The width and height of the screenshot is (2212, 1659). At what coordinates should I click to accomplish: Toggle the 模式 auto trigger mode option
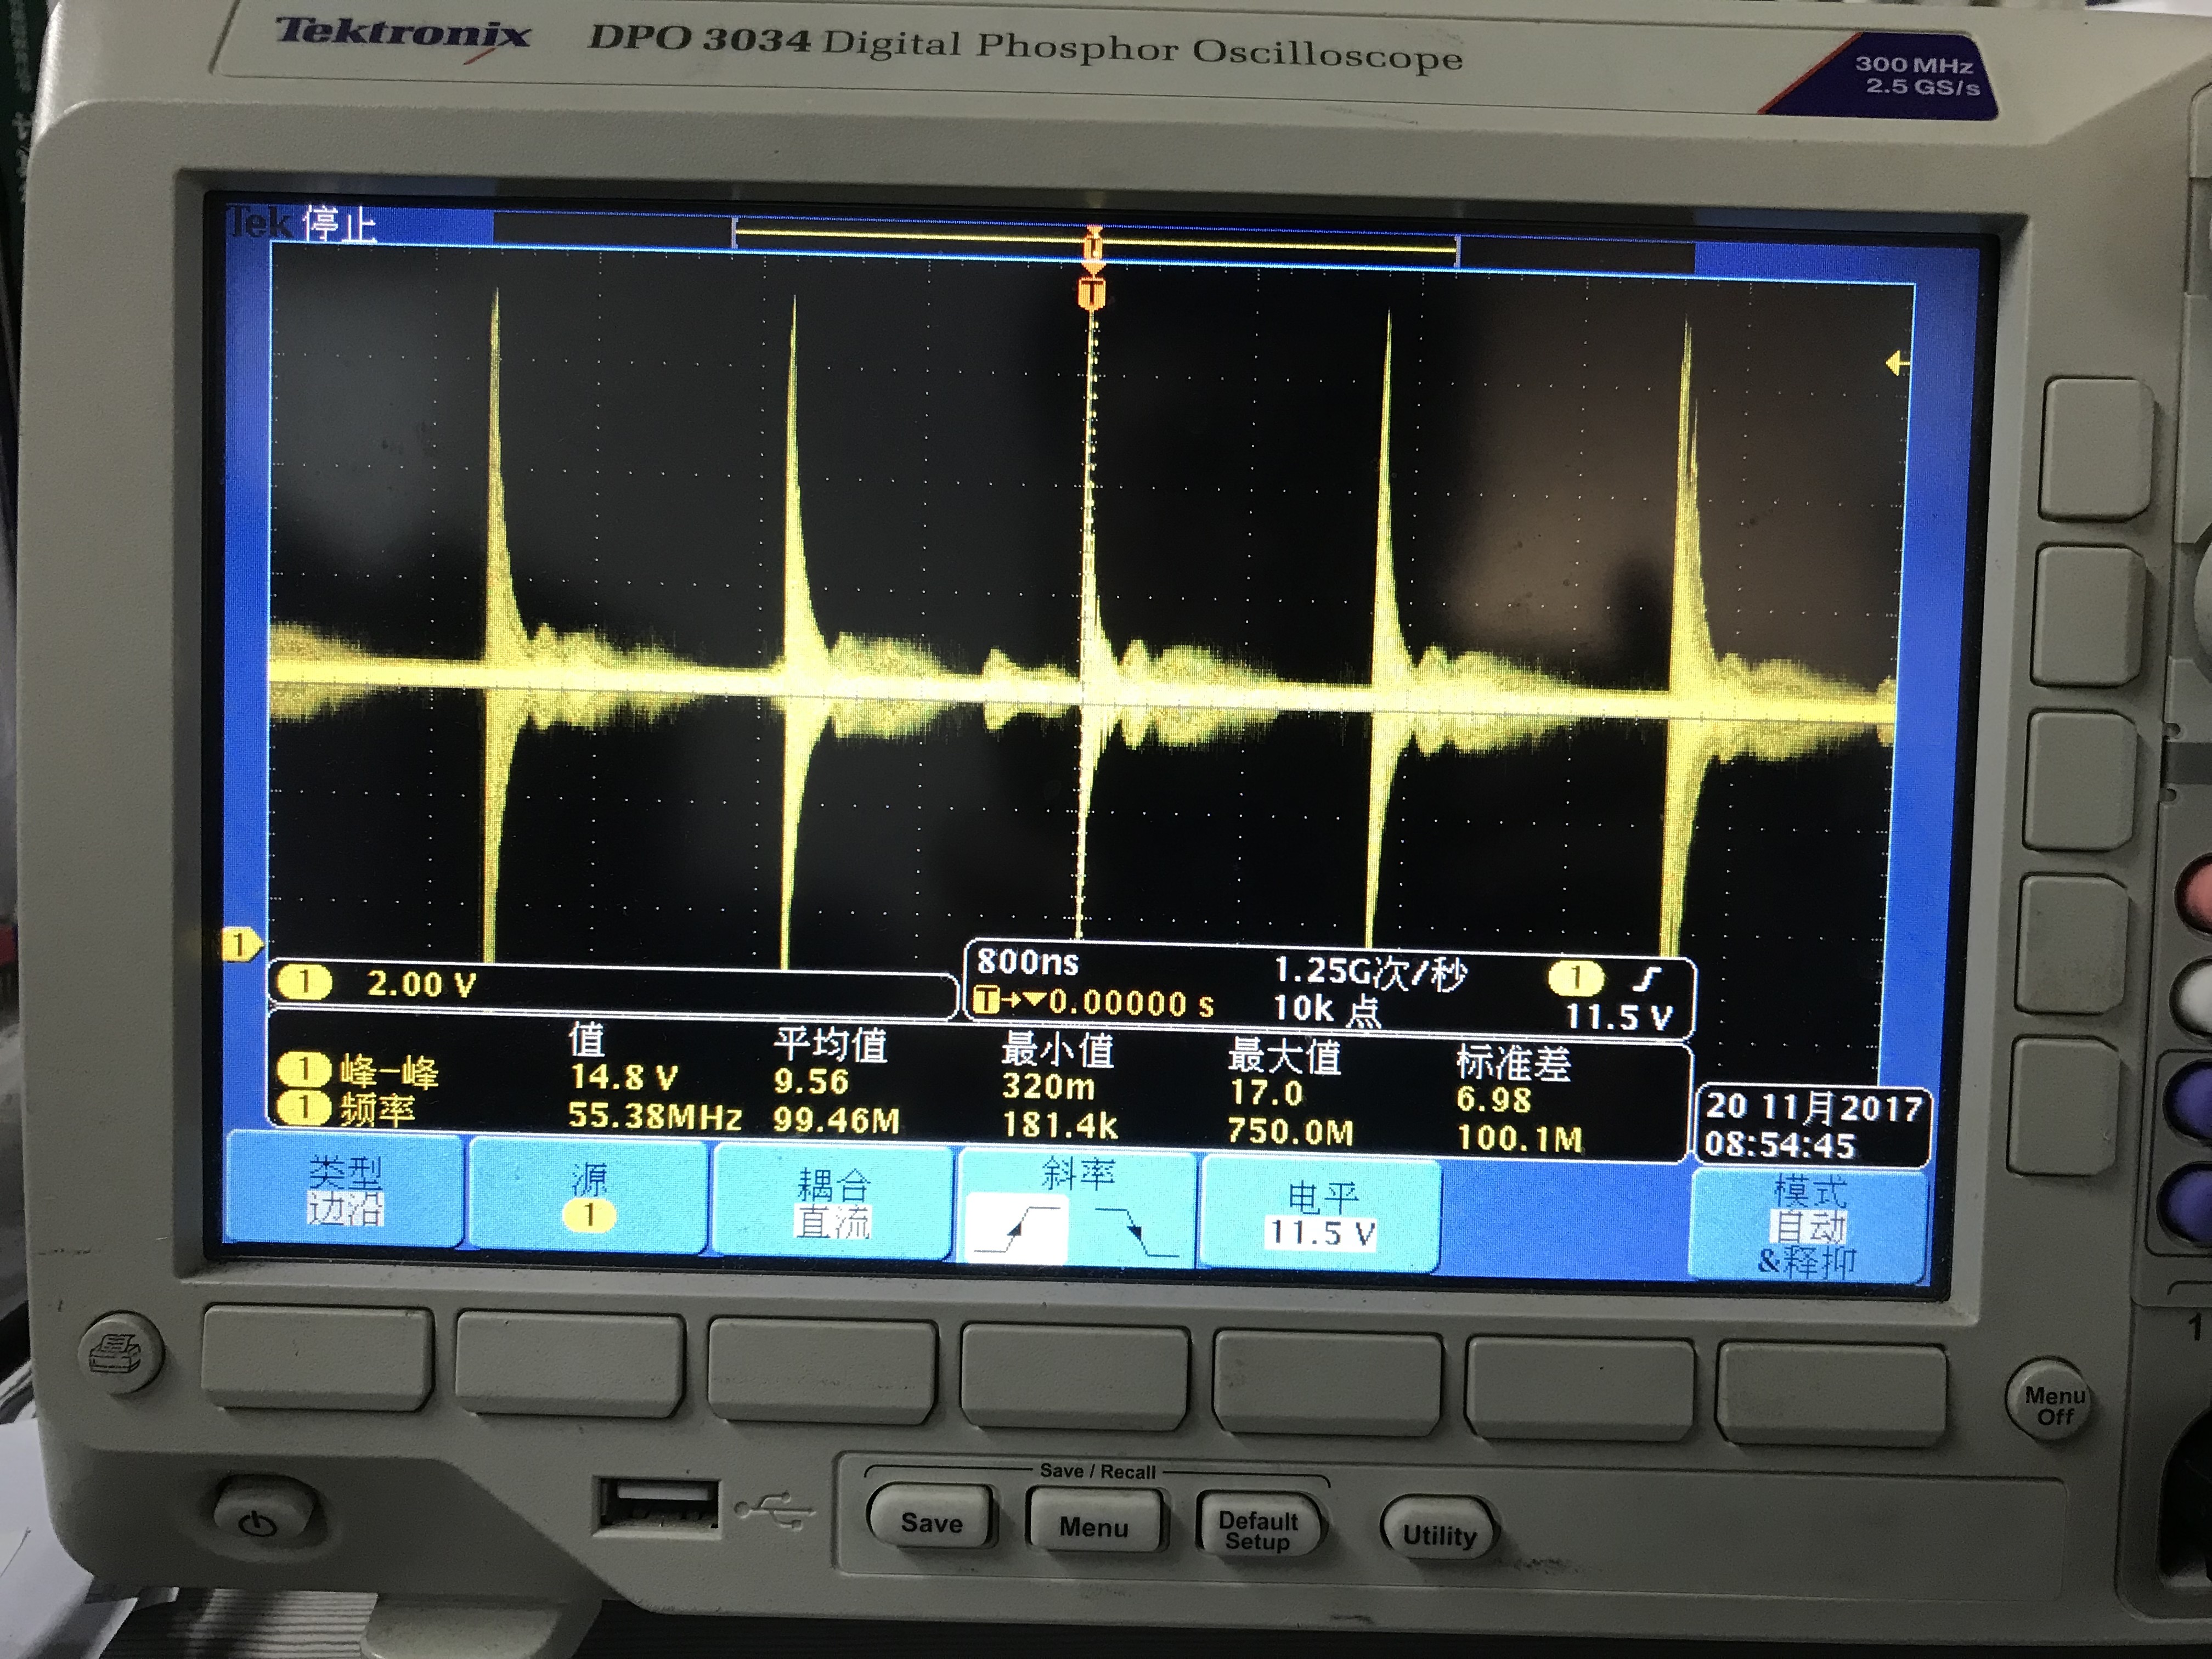1807,1225
